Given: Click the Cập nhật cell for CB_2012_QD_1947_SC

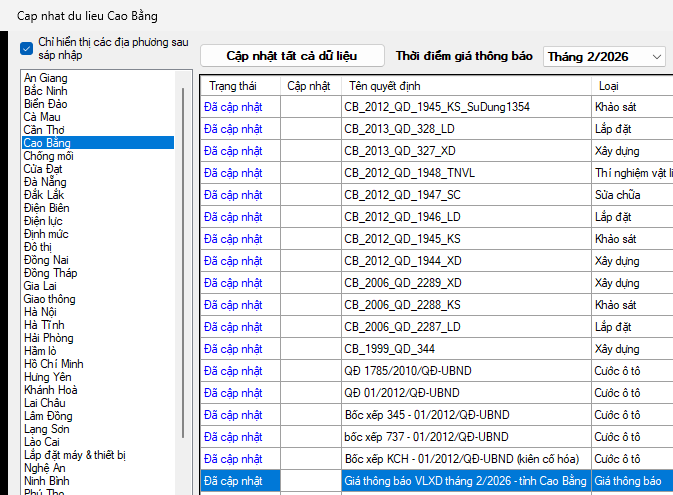Looking at the screenshot, I should pyautogui.click(x=310, y=194).
